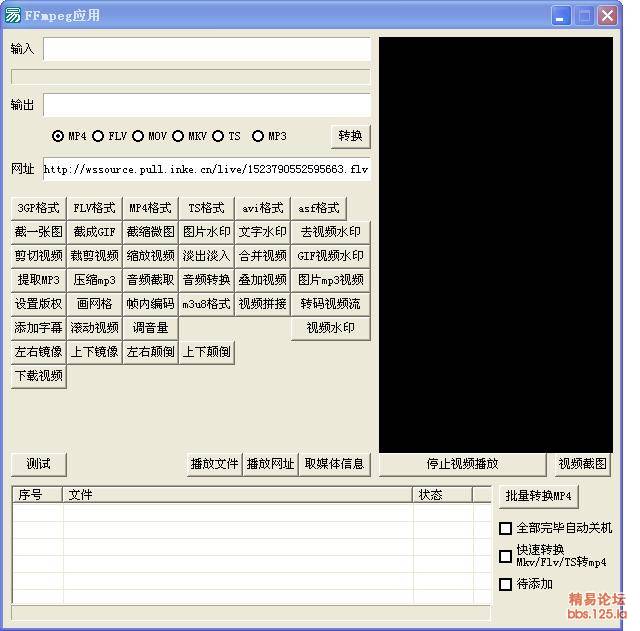Click the 批量转换MP4 batch convert button

coord(538,496)
